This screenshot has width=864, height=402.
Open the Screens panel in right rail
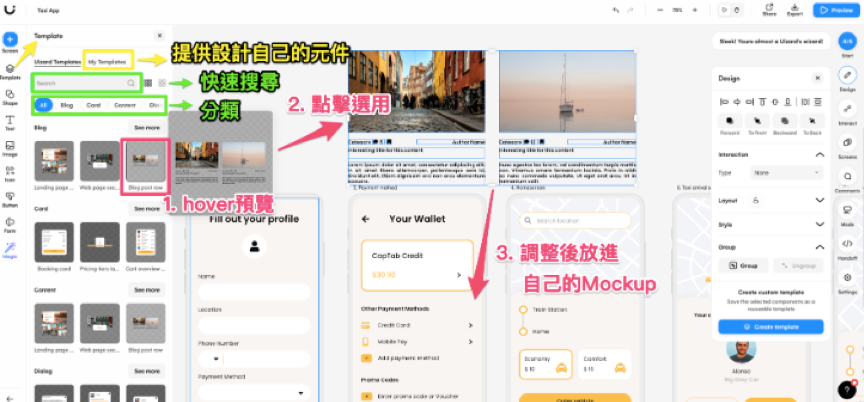point(847,146)
